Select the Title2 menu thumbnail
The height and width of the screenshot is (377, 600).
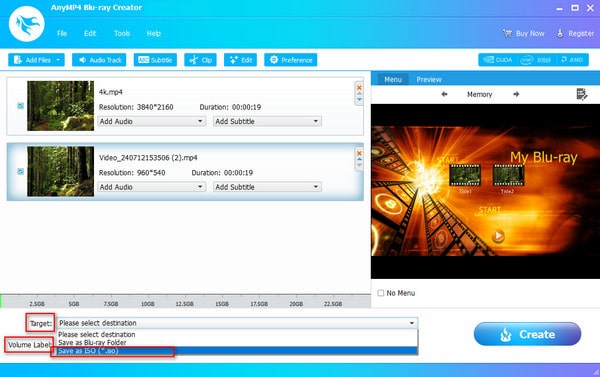click(x=508, y=176)
